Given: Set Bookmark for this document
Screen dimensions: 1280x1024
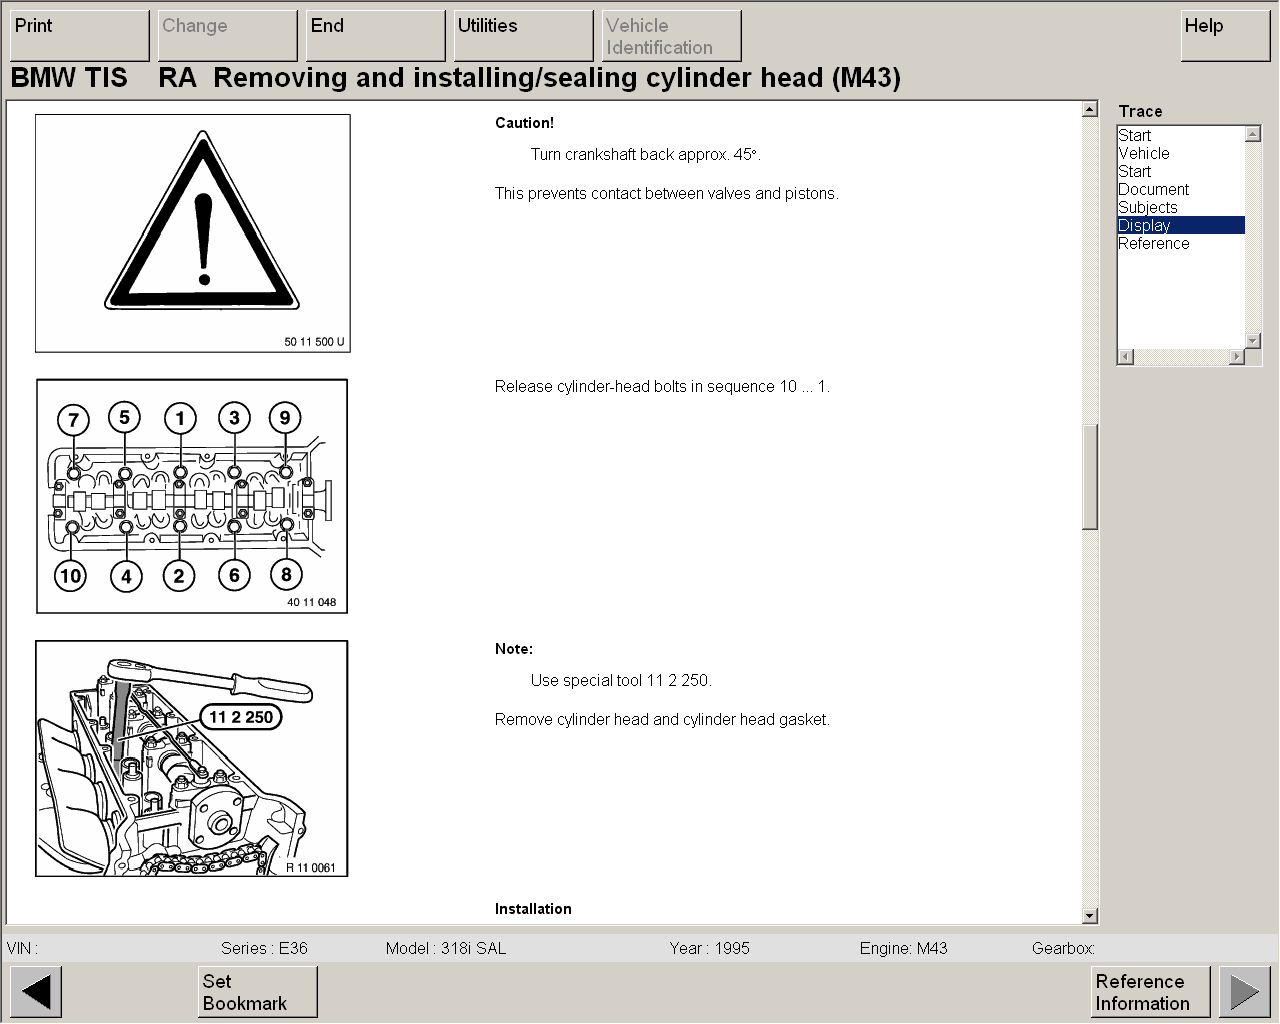Looking at the screenshot, I should (x=258, y=992).
